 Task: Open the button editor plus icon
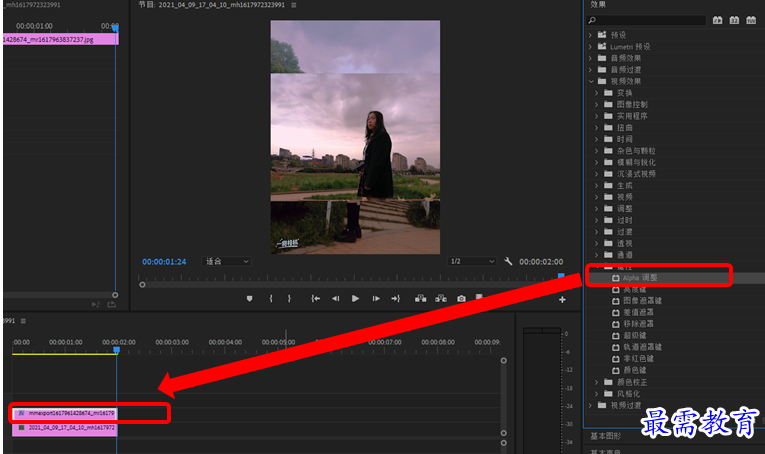tap(562, 299)
